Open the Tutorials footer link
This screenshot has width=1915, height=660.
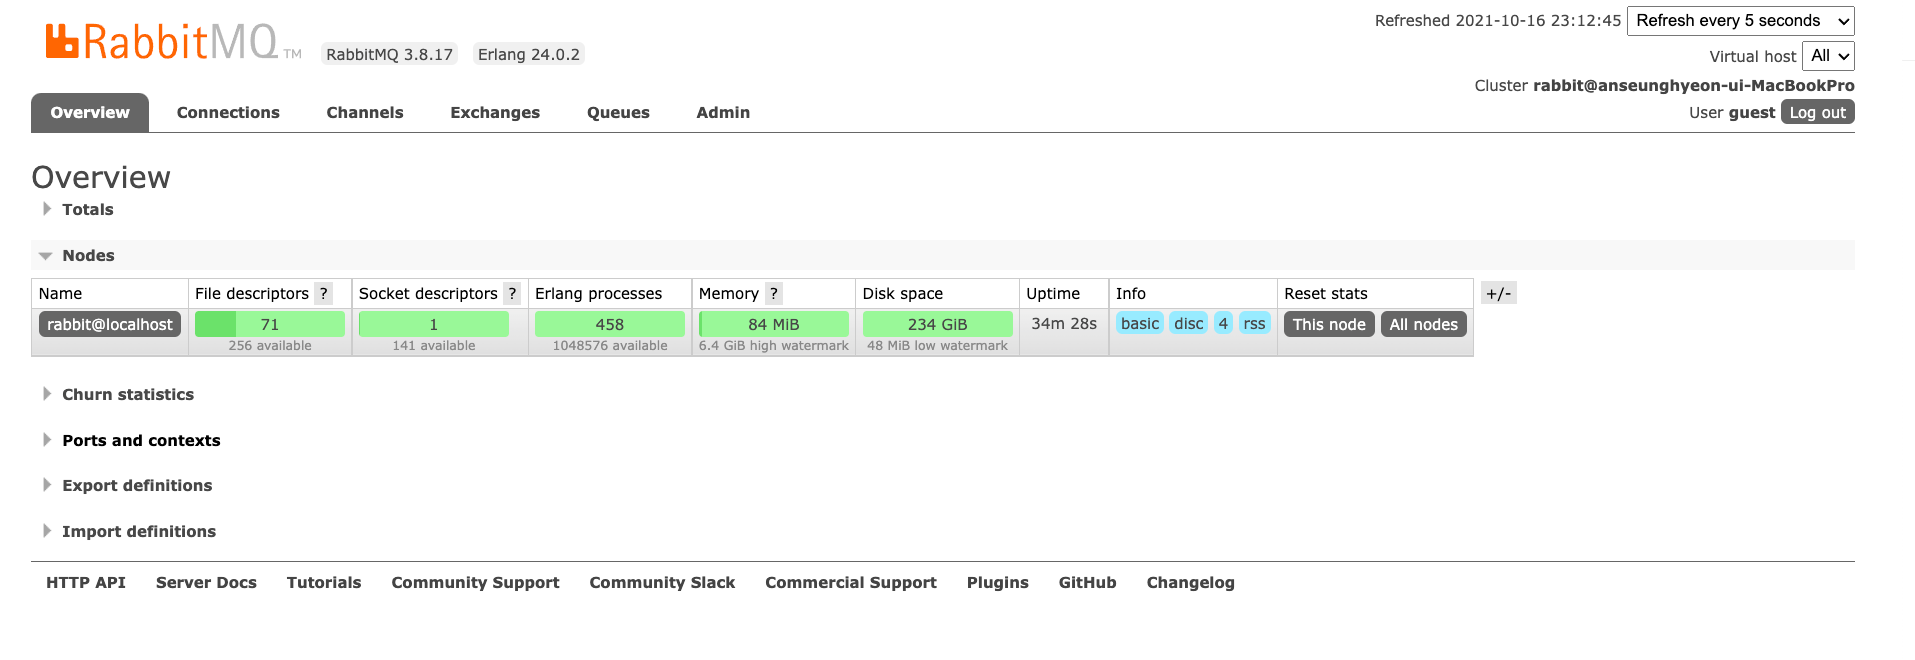click(324, 582)
